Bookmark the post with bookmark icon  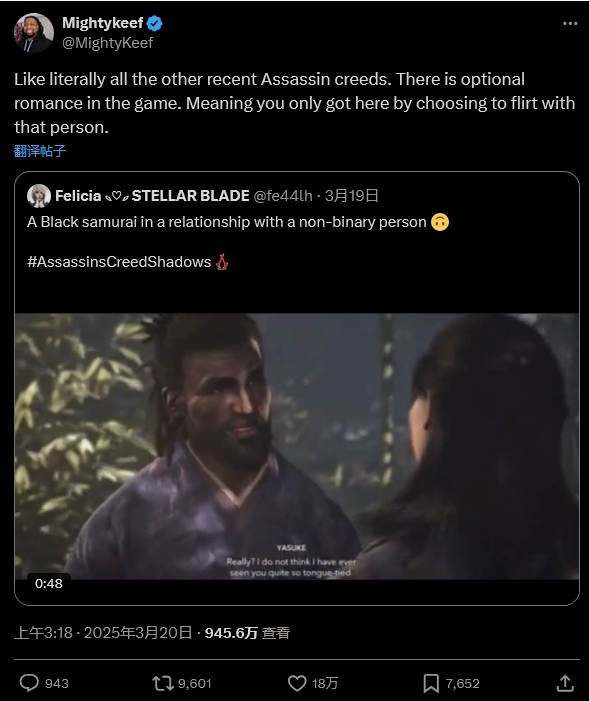click(431, 683)
